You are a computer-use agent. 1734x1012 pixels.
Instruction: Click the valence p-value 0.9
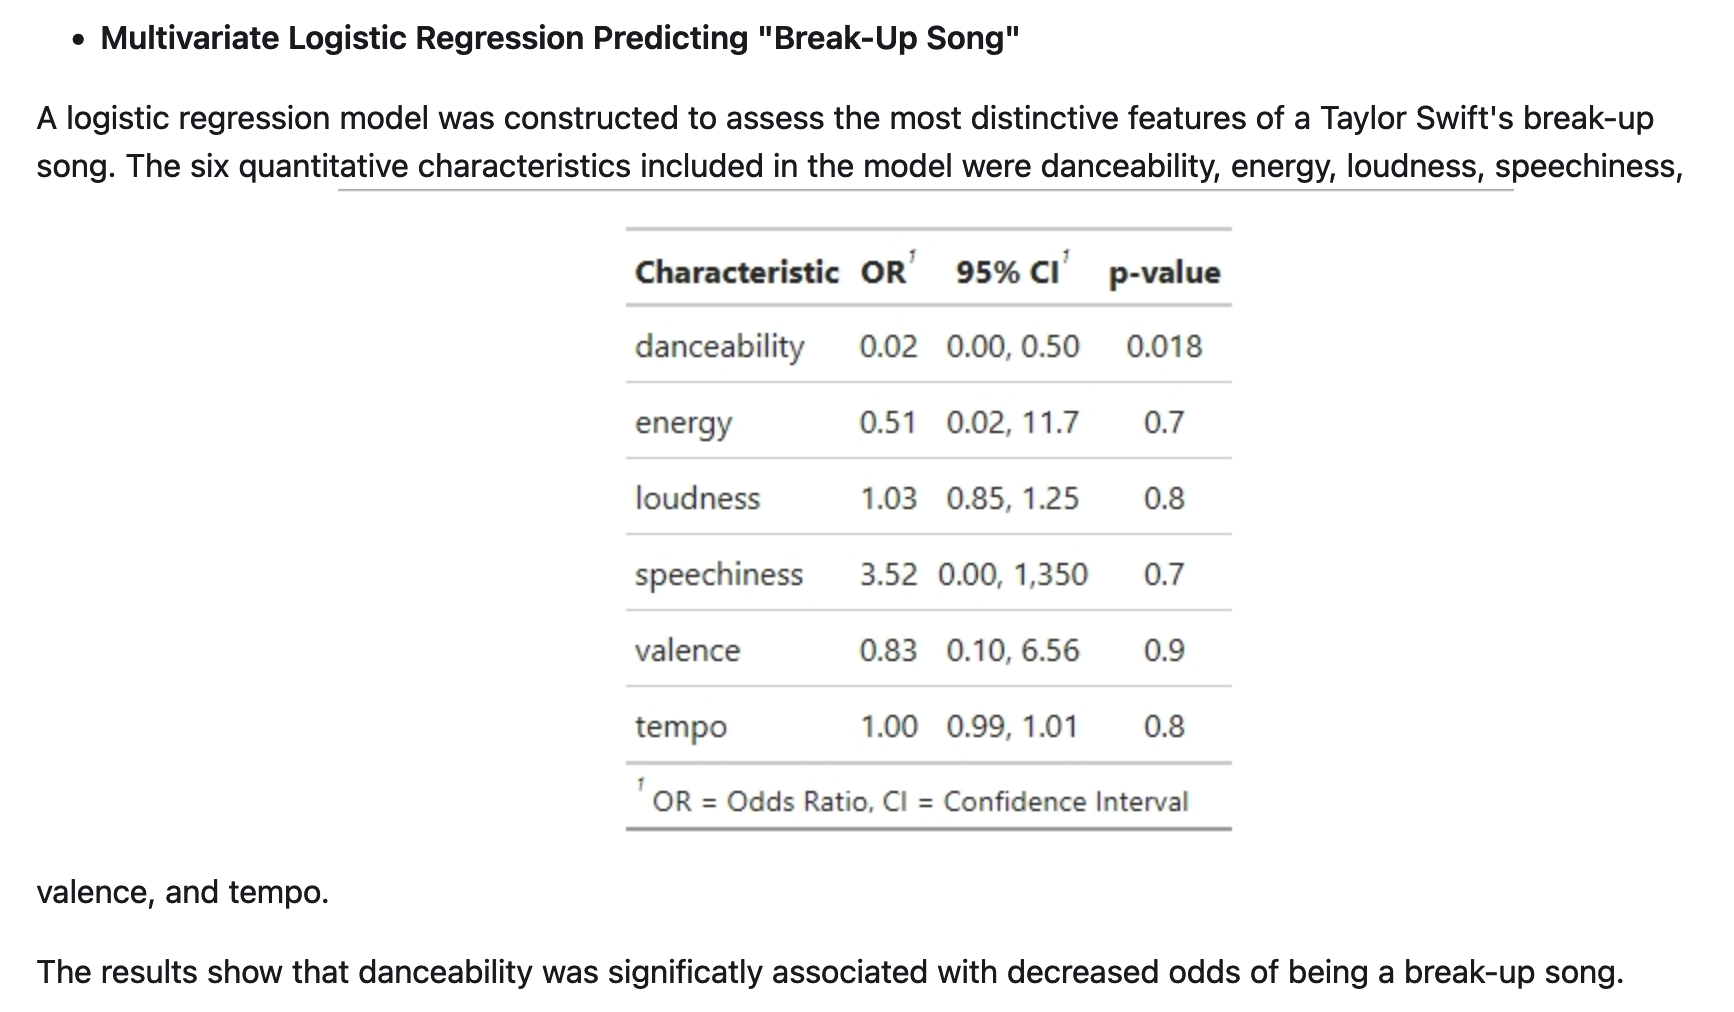click(x=1164, y=651)
